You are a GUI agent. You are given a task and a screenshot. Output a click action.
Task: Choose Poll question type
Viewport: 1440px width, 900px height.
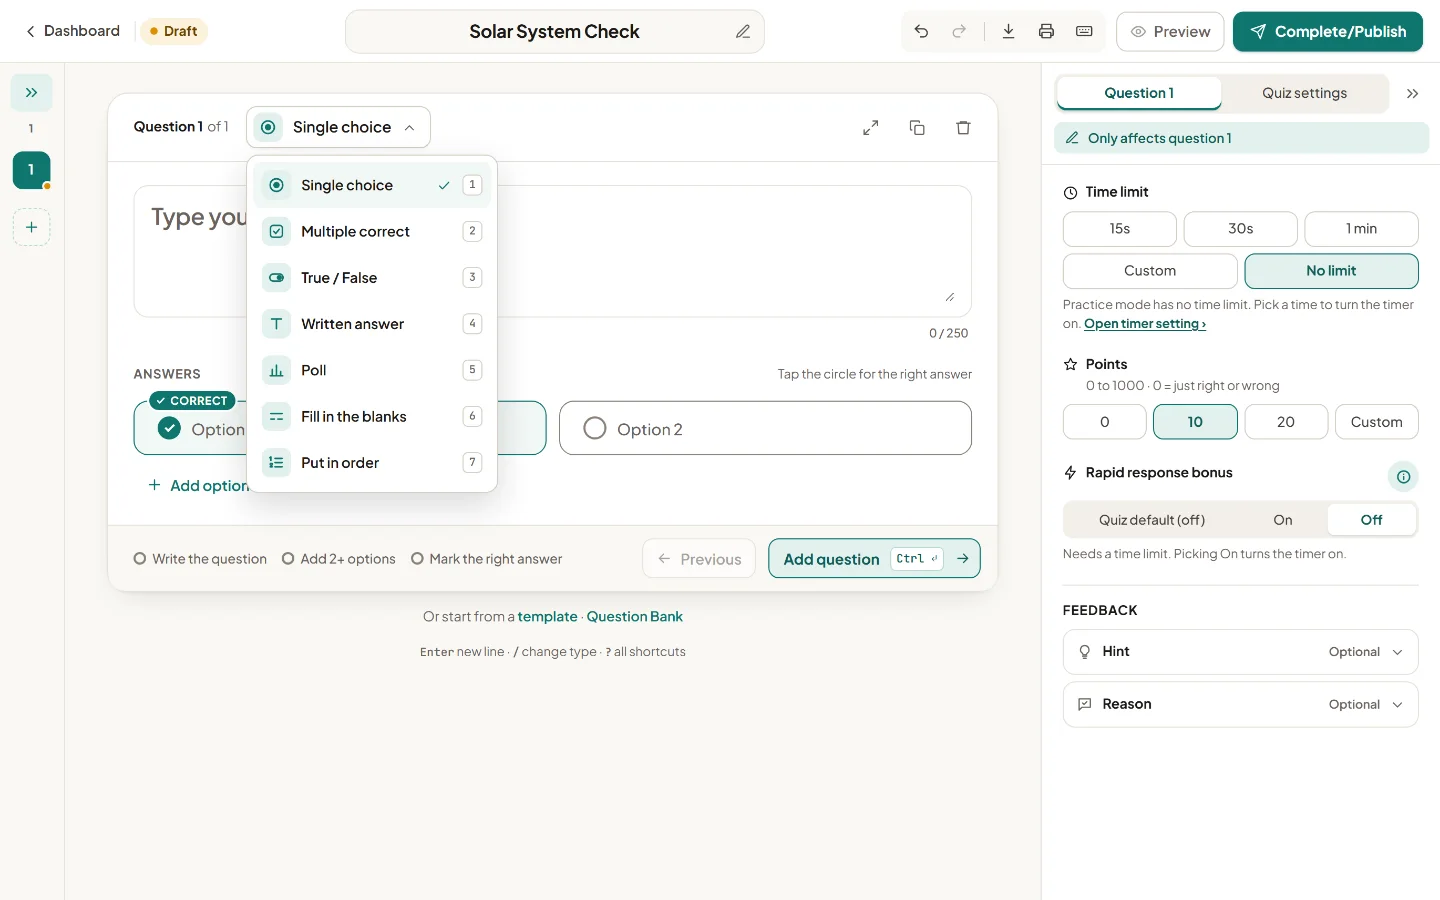372,370
